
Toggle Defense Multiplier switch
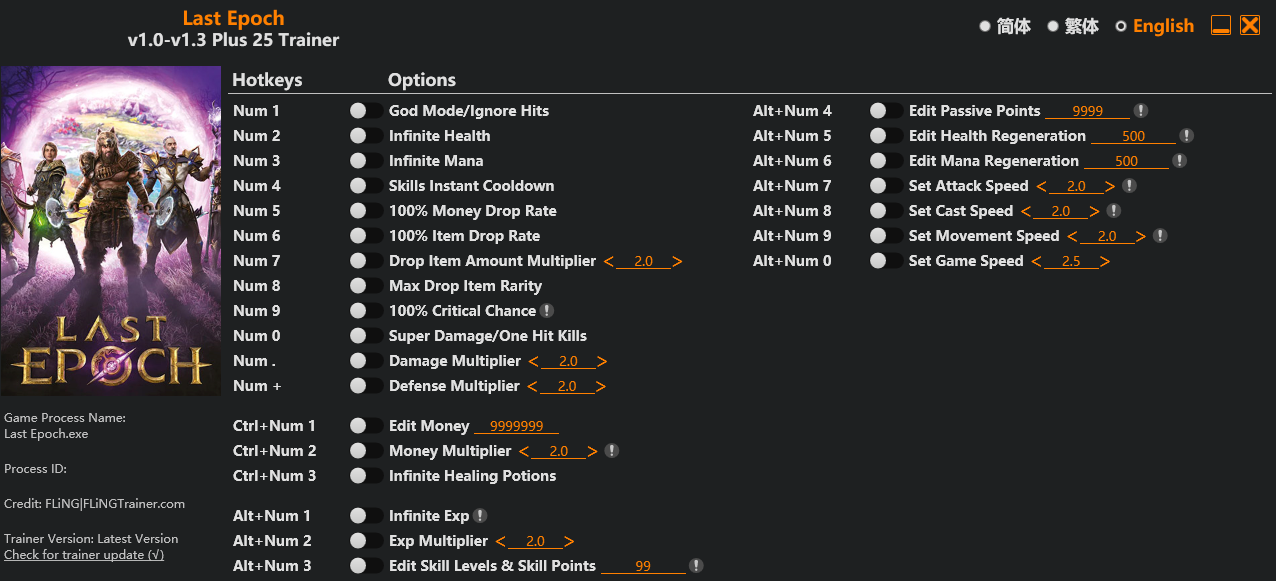click(x=366, y=386)
